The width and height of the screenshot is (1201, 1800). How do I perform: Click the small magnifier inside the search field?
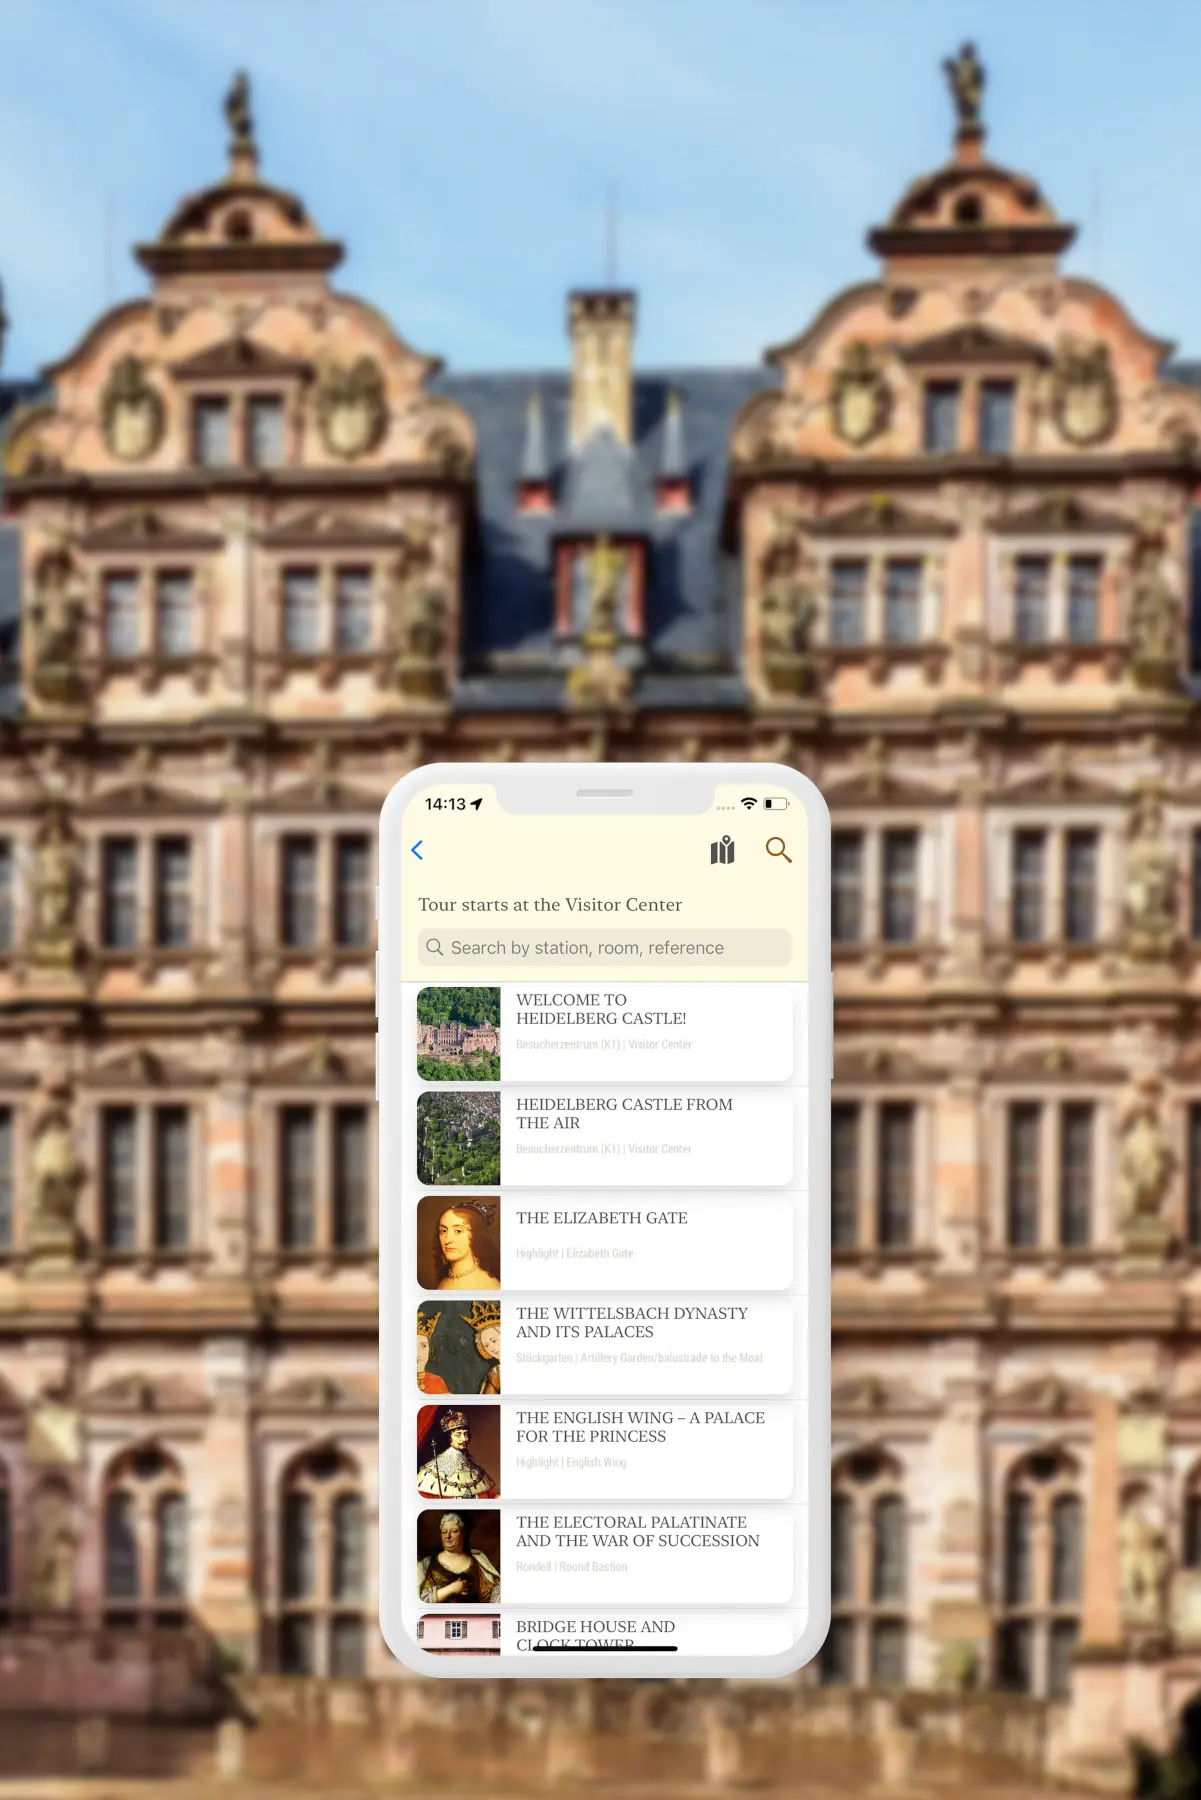coord(435,947)
